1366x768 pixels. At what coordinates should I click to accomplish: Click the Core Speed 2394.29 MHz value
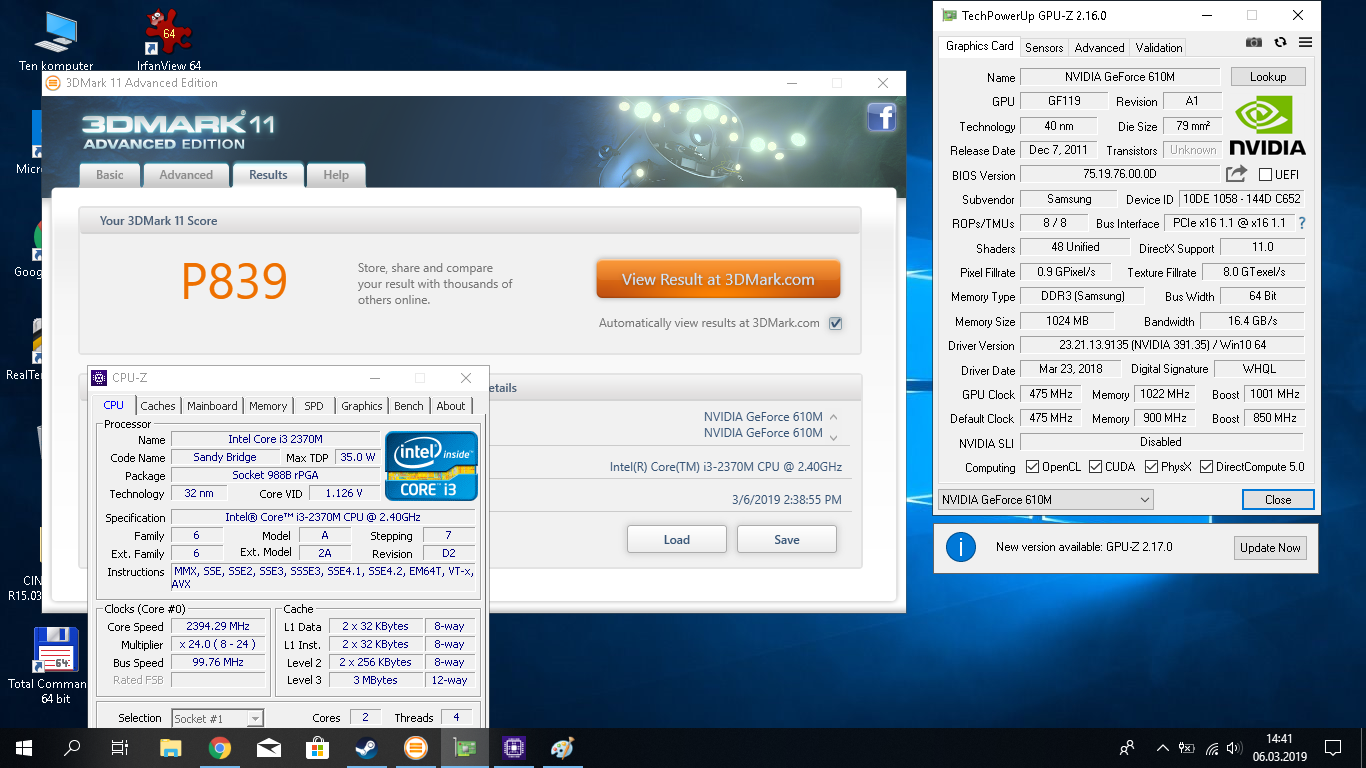[x=218, y=626]
